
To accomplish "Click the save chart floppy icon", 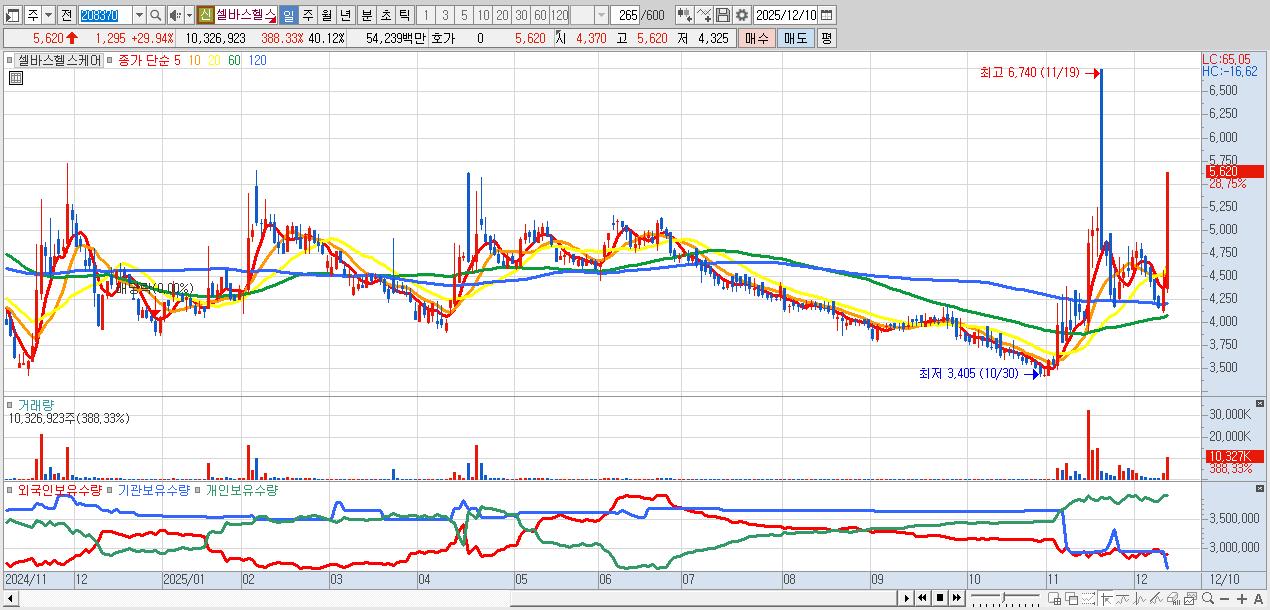I will click(723, 15).
